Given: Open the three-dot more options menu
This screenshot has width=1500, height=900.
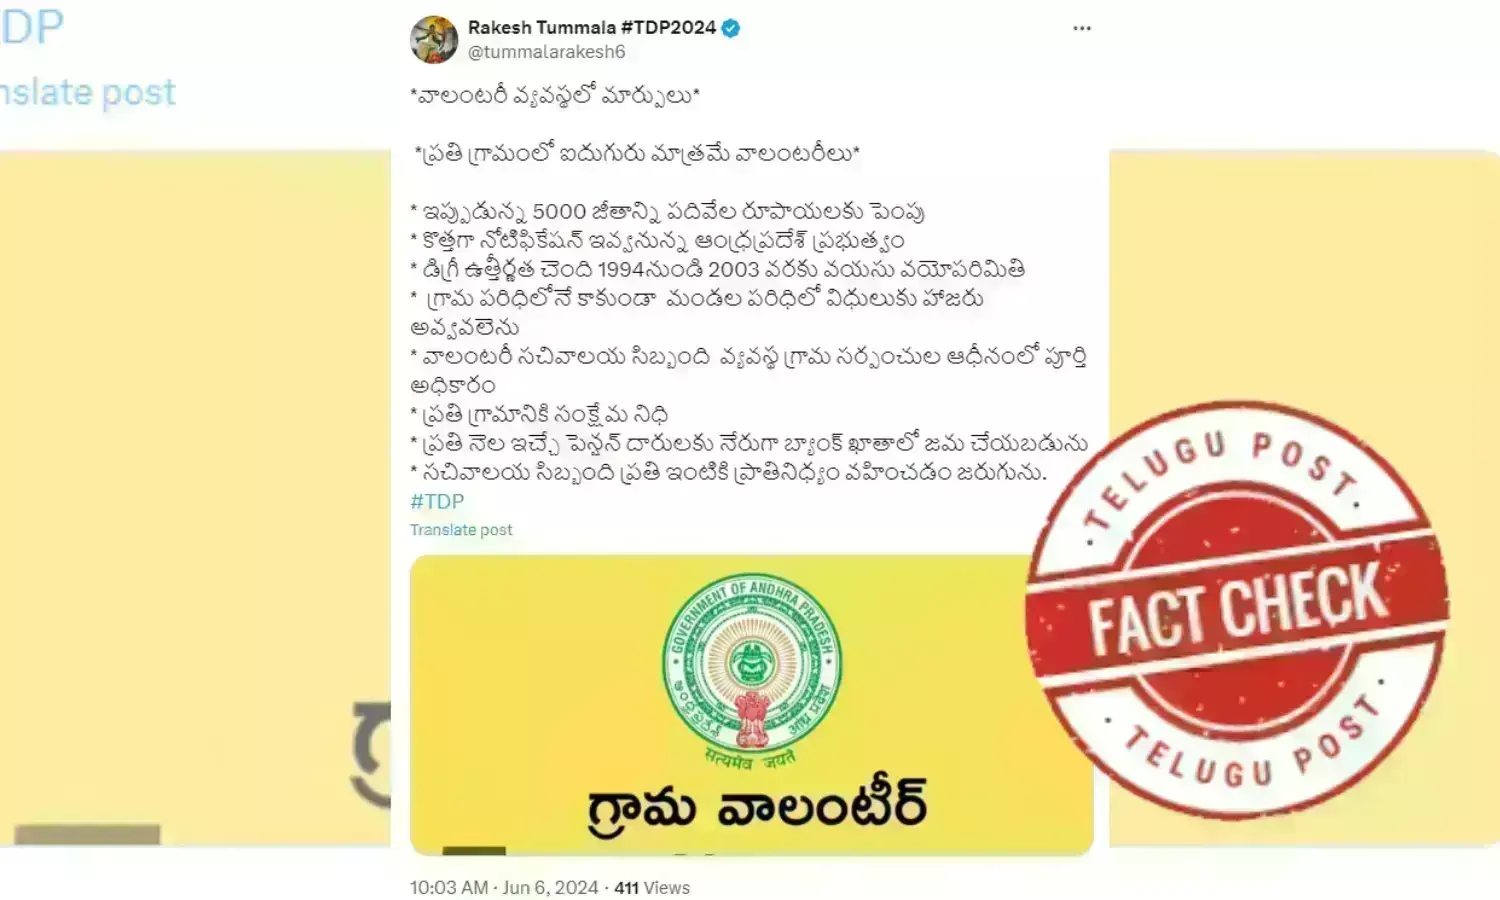Looking at the screenshot, I should coord(1081,28).
